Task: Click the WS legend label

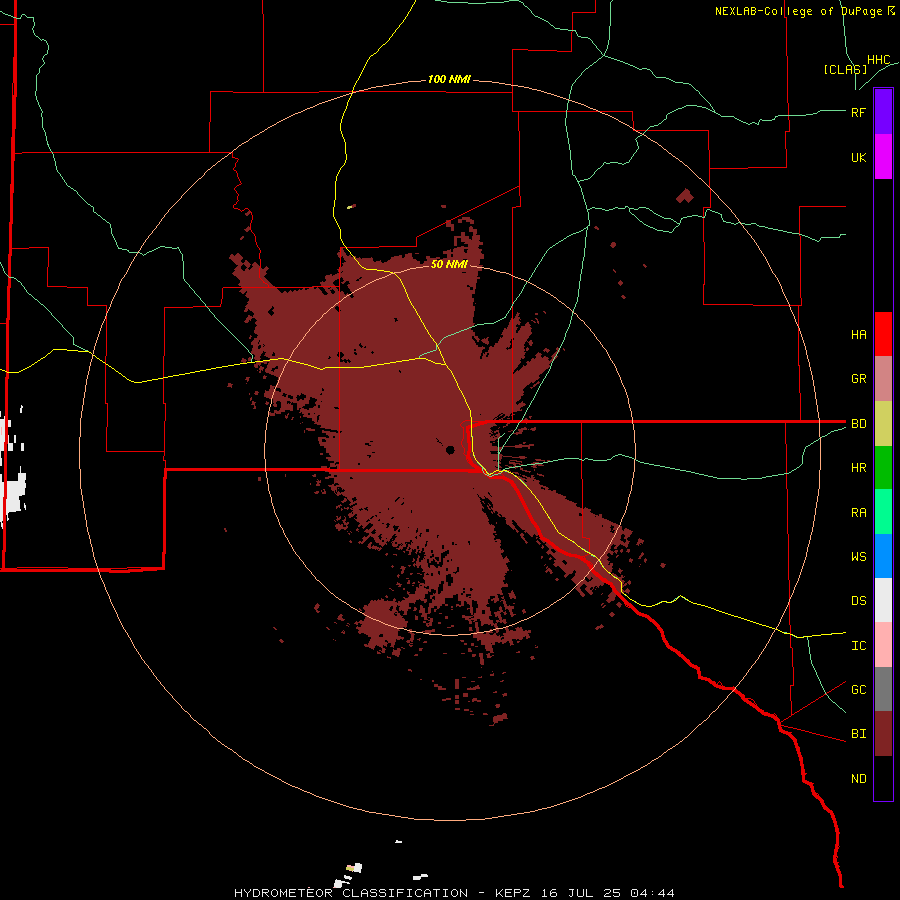Action: coord(858,557)
